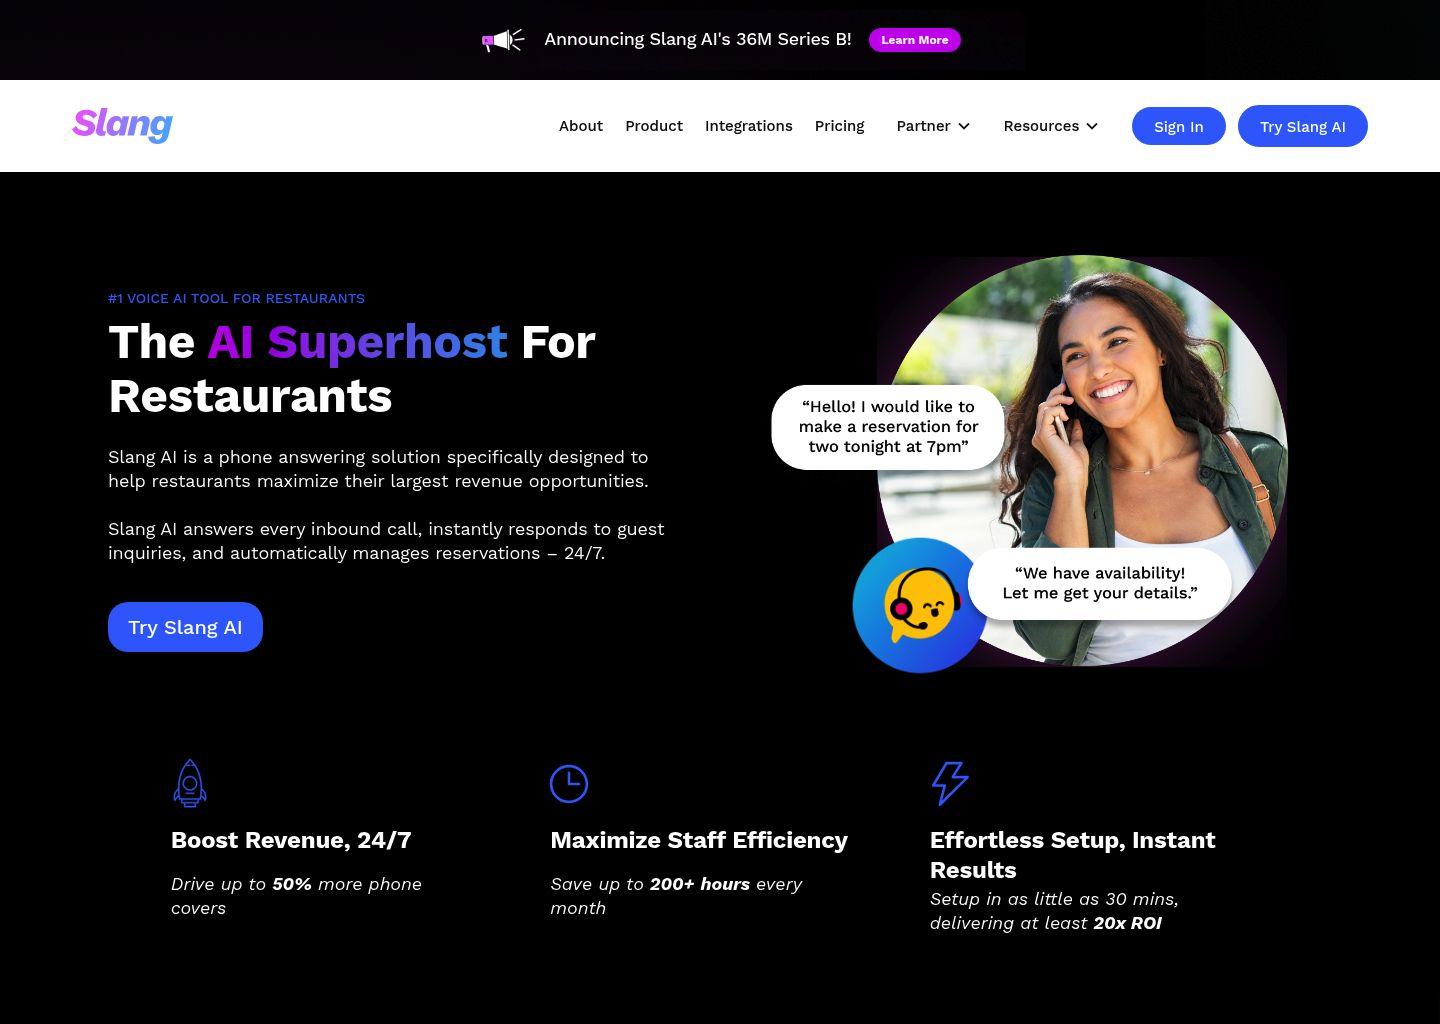Click the Sign In button

coord(1179,126)
